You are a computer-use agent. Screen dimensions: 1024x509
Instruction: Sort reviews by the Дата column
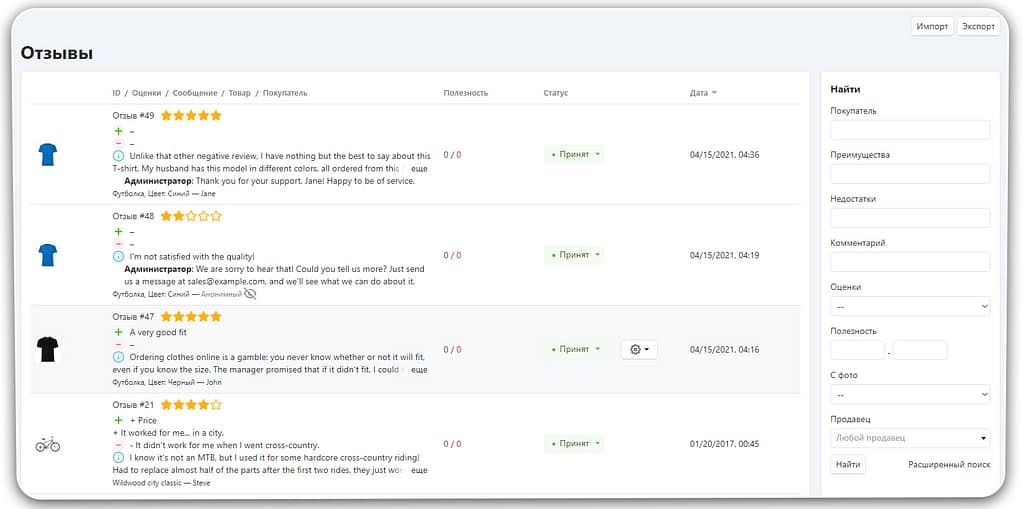703,93
